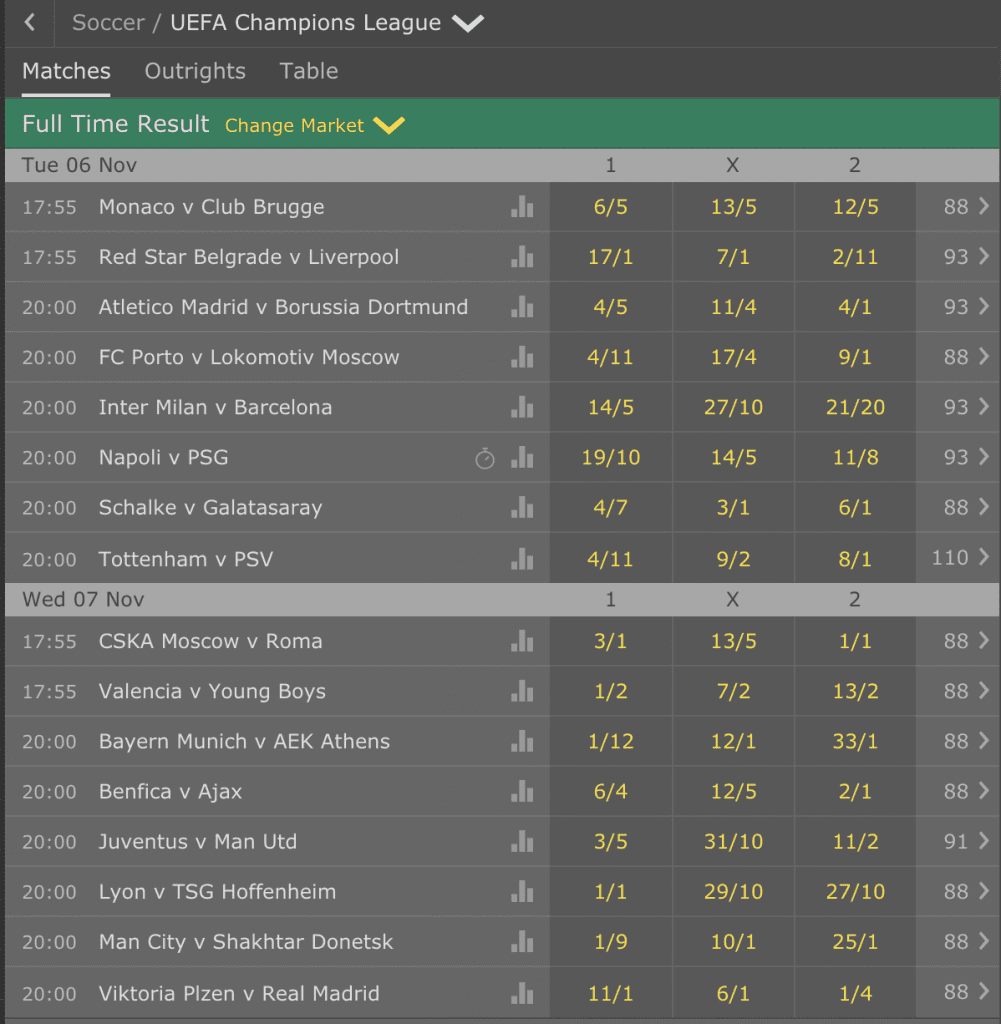Select Man City win odds 1/9

(611, 942)
